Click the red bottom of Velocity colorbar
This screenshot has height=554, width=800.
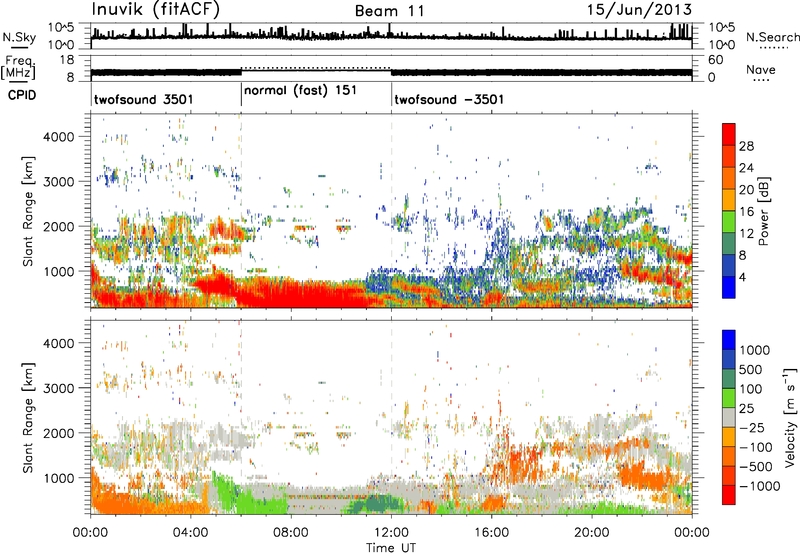729,495
